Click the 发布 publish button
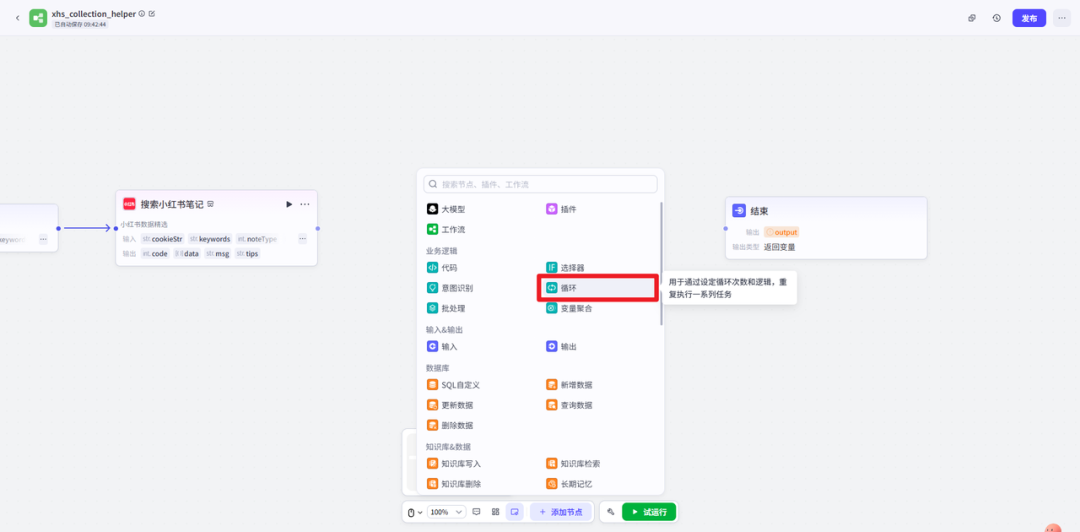Image resolution: width=1080 pixels, height=532 pixels. [1029, 18]
